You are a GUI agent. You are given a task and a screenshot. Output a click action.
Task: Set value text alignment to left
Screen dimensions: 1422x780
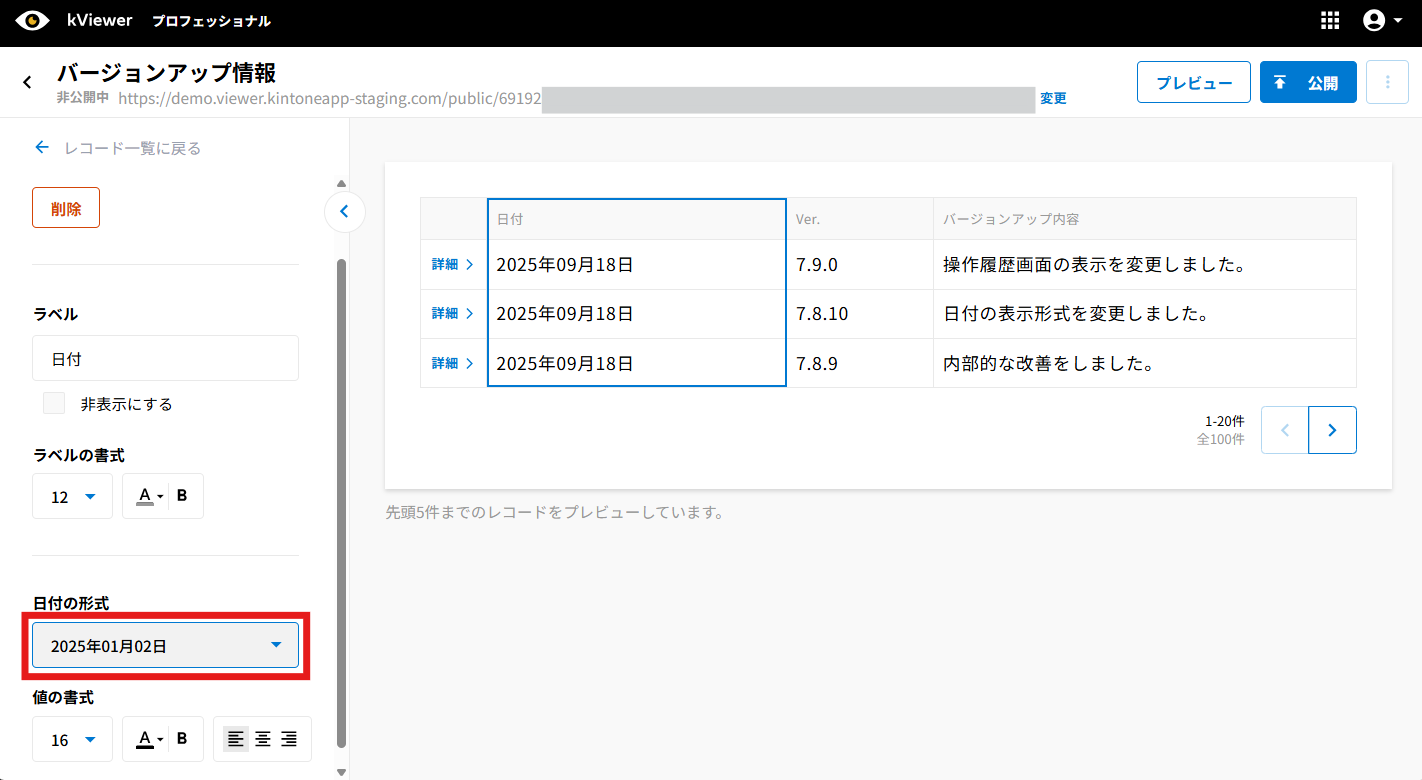pyautogui.click(x=236, y=739)
